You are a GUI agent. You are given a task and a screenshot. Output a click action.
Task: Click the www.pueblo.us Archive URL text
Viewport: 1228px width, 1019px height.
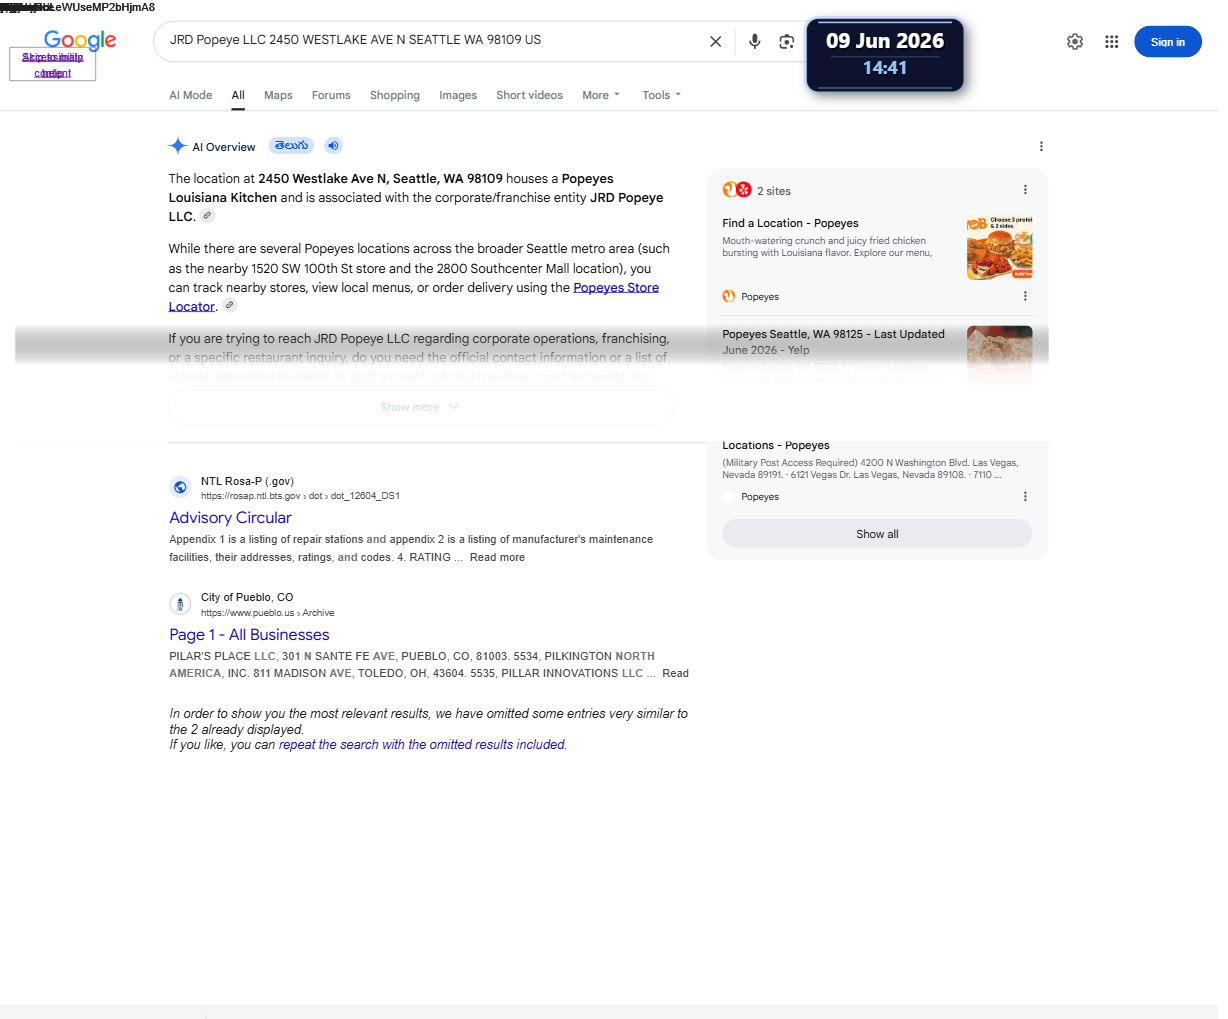click(x=267, y=613)
